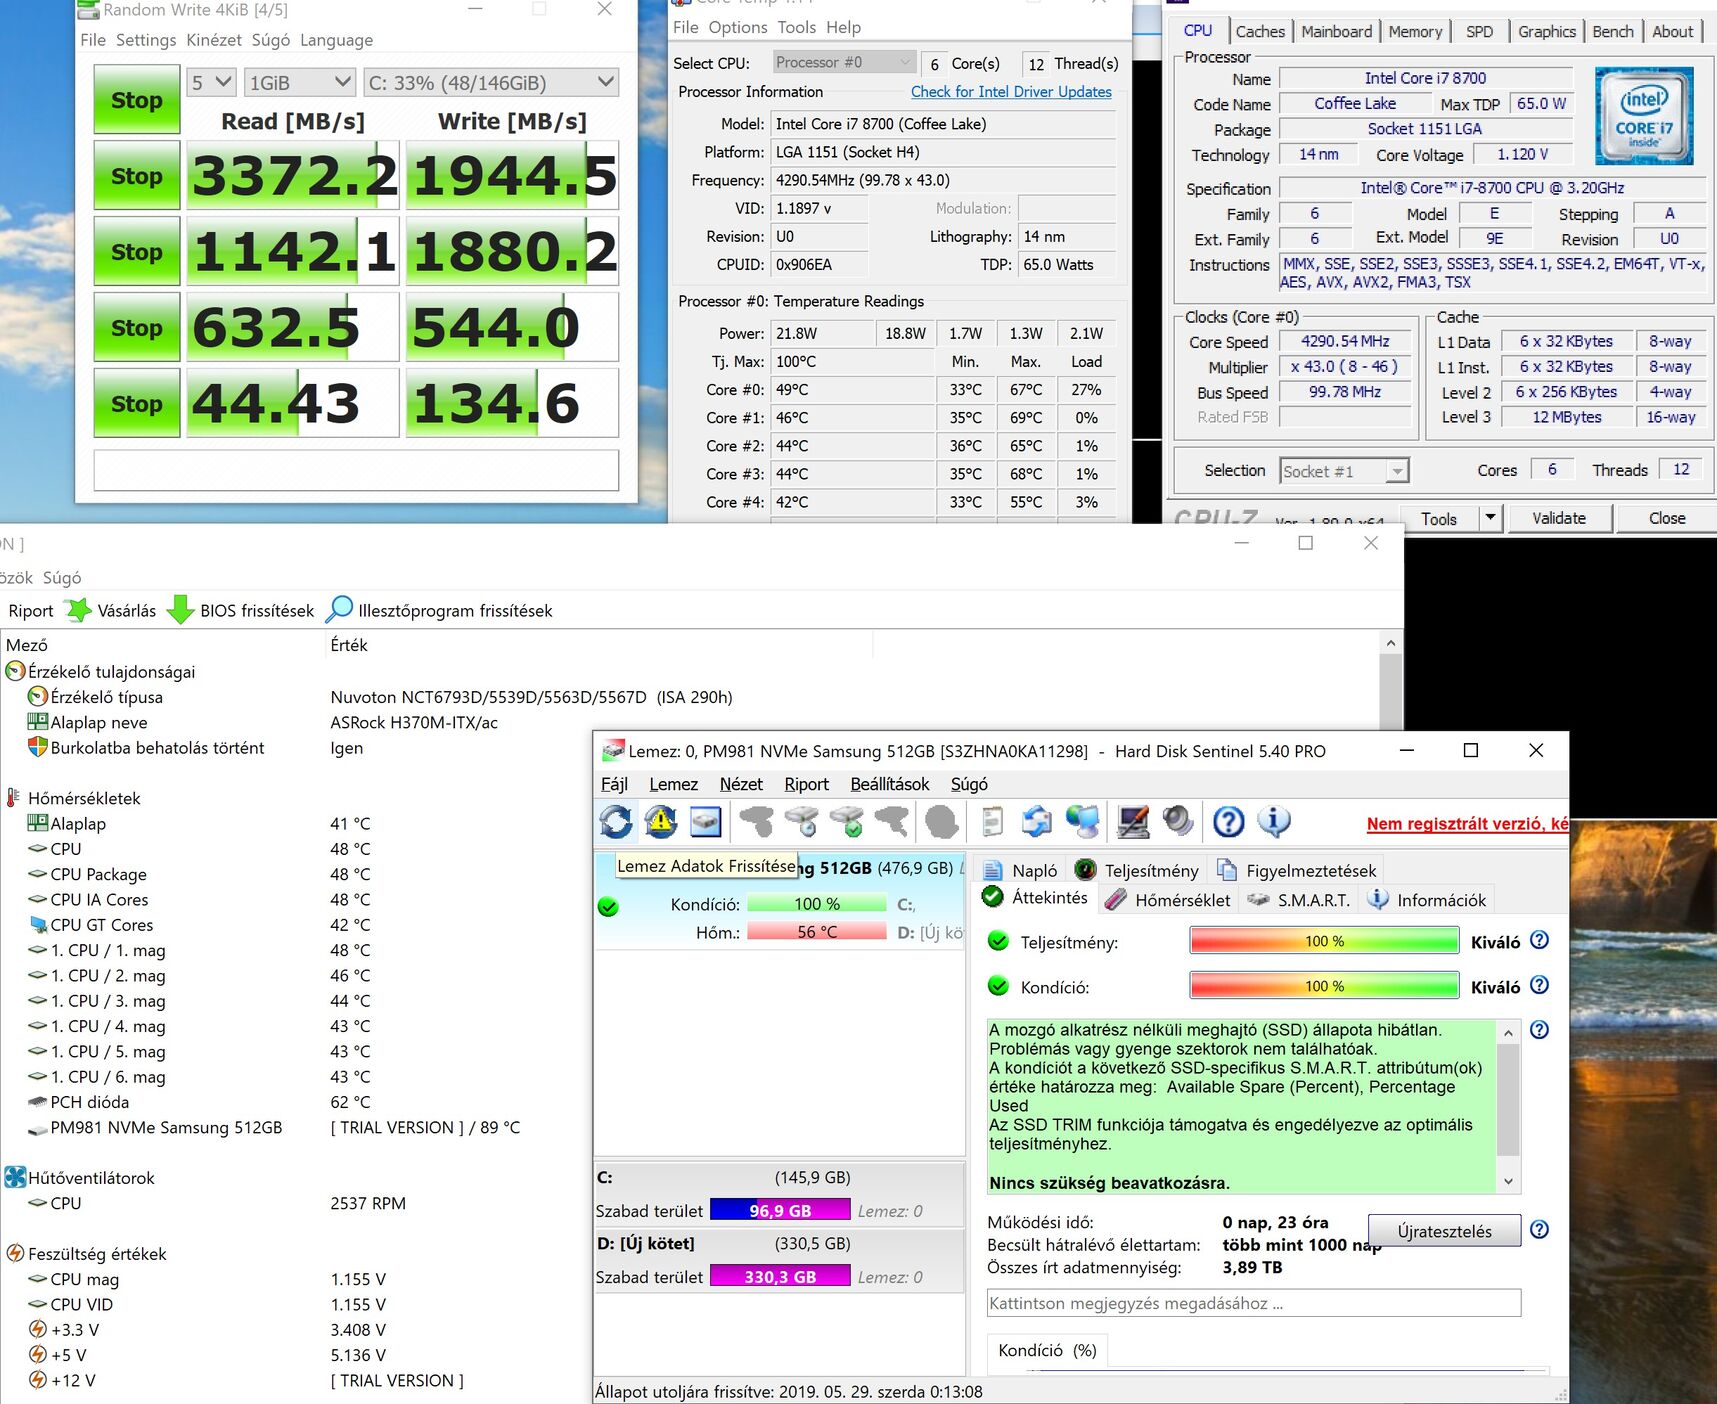Click the Teljesítmény 100 % gradient bar
The height and width of the screenshot is (1404, 1717).
(1324, 941)
